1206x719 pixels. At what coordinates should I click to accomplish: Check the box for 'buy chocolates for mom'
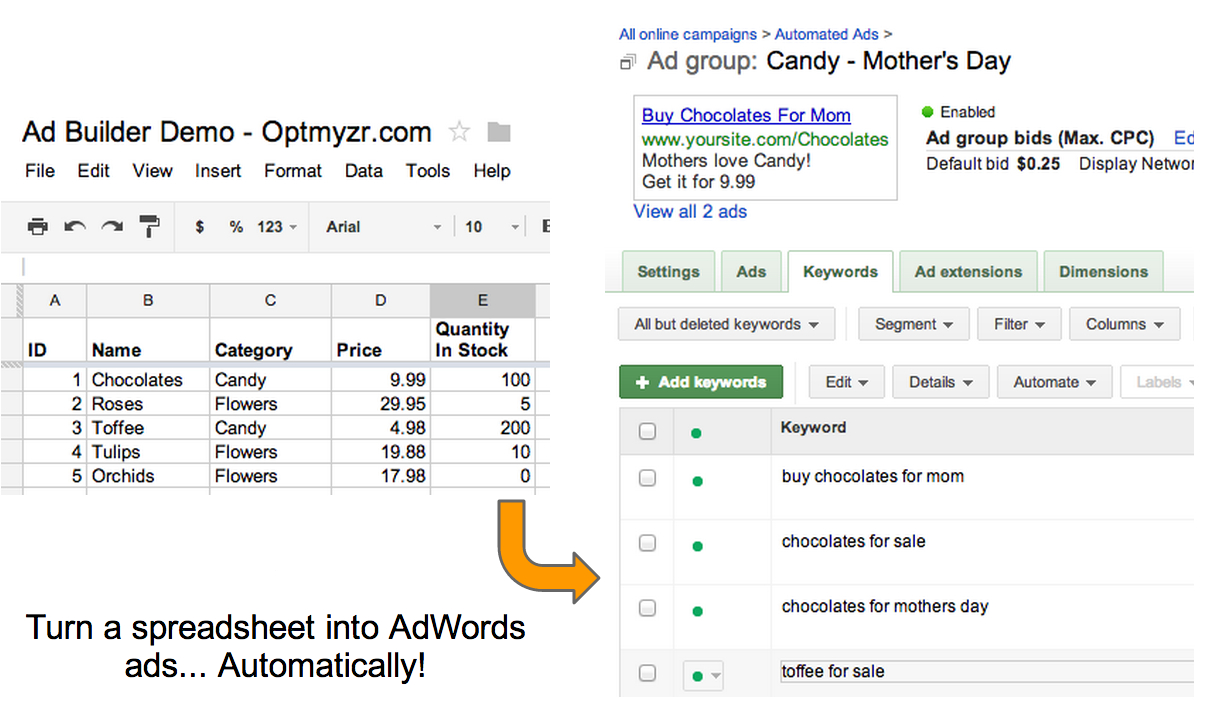[647, 478]
